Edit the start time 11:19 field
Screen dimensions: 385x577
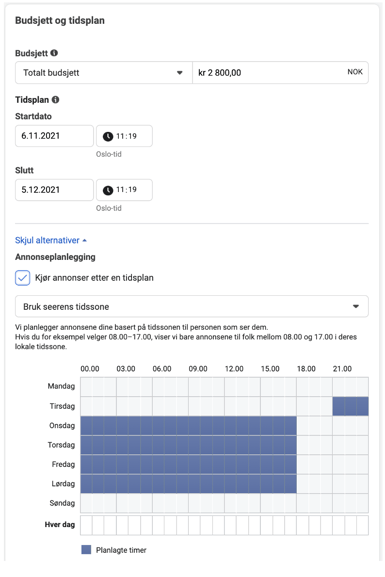[124, 136]
